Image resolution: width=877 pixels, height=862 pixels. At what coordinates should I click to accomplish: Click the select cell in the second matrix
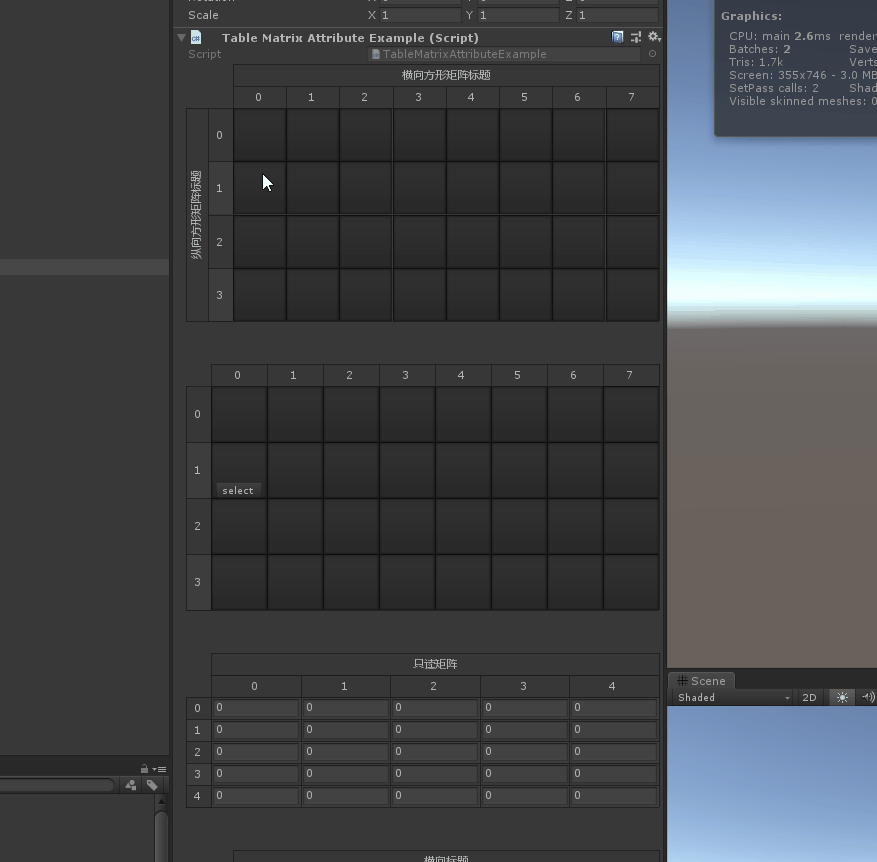tap(238, 490)
